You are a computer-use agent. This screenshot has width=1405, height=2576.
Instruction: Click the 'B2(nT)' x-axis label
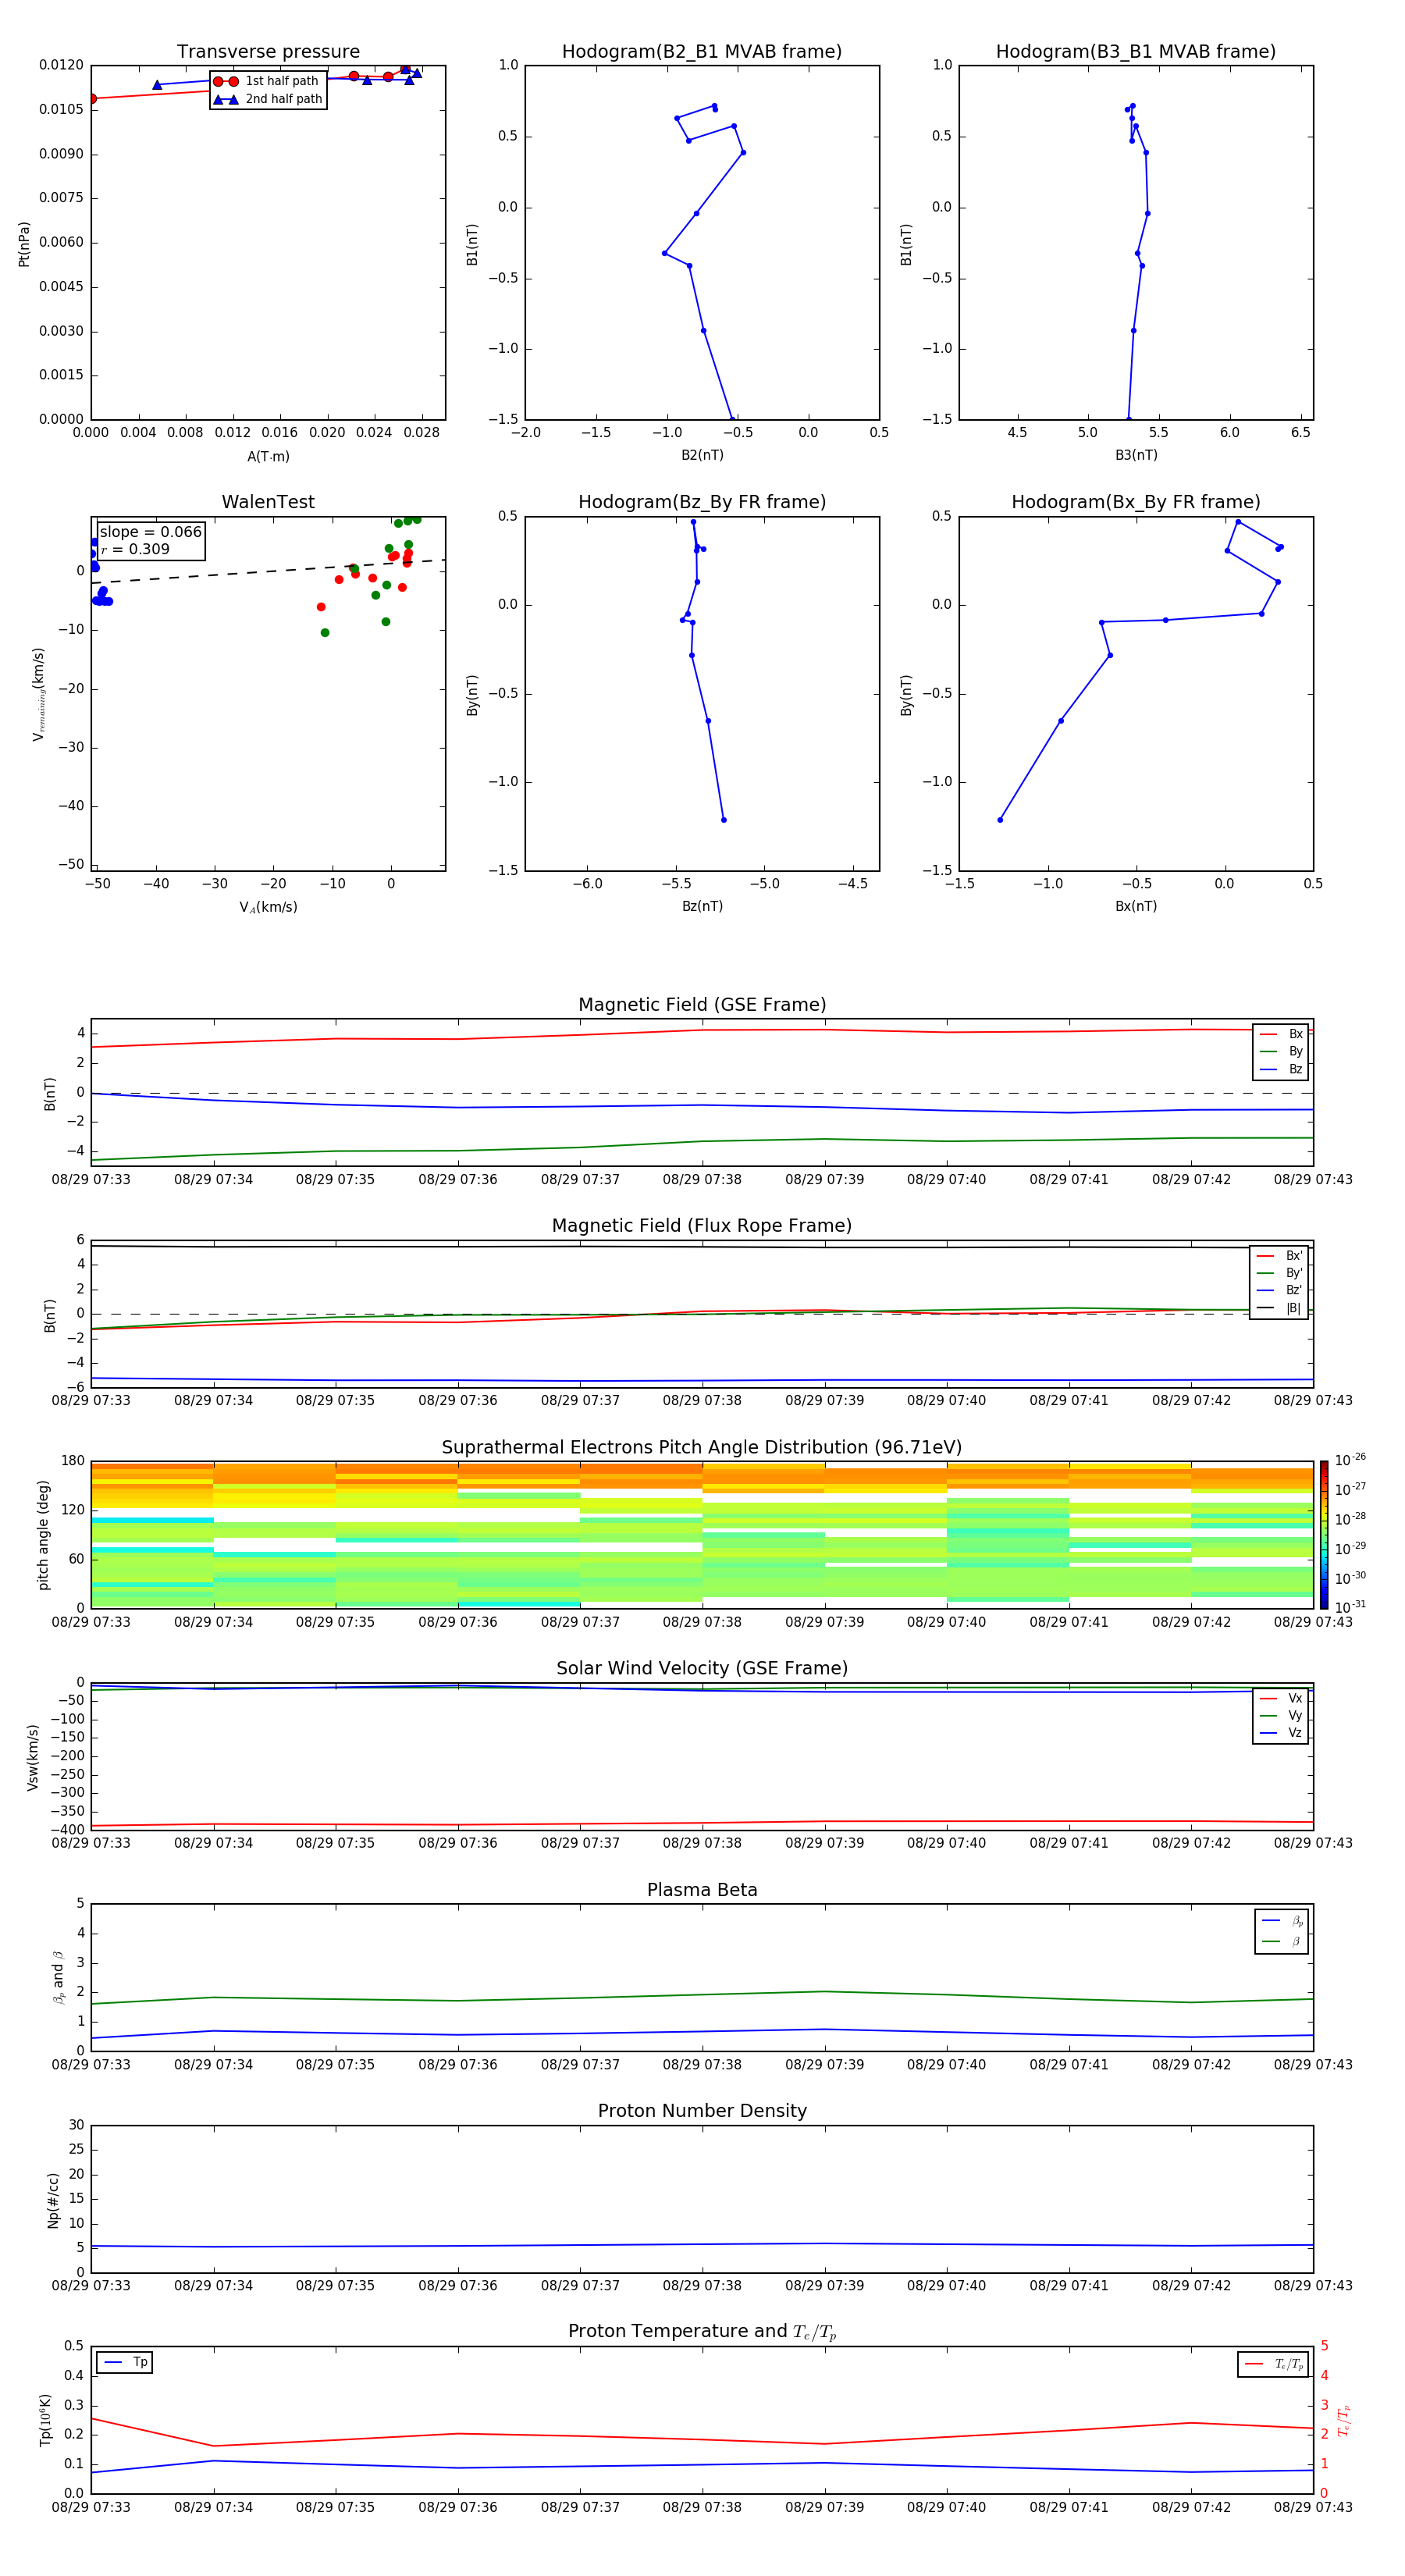(702, 455)
